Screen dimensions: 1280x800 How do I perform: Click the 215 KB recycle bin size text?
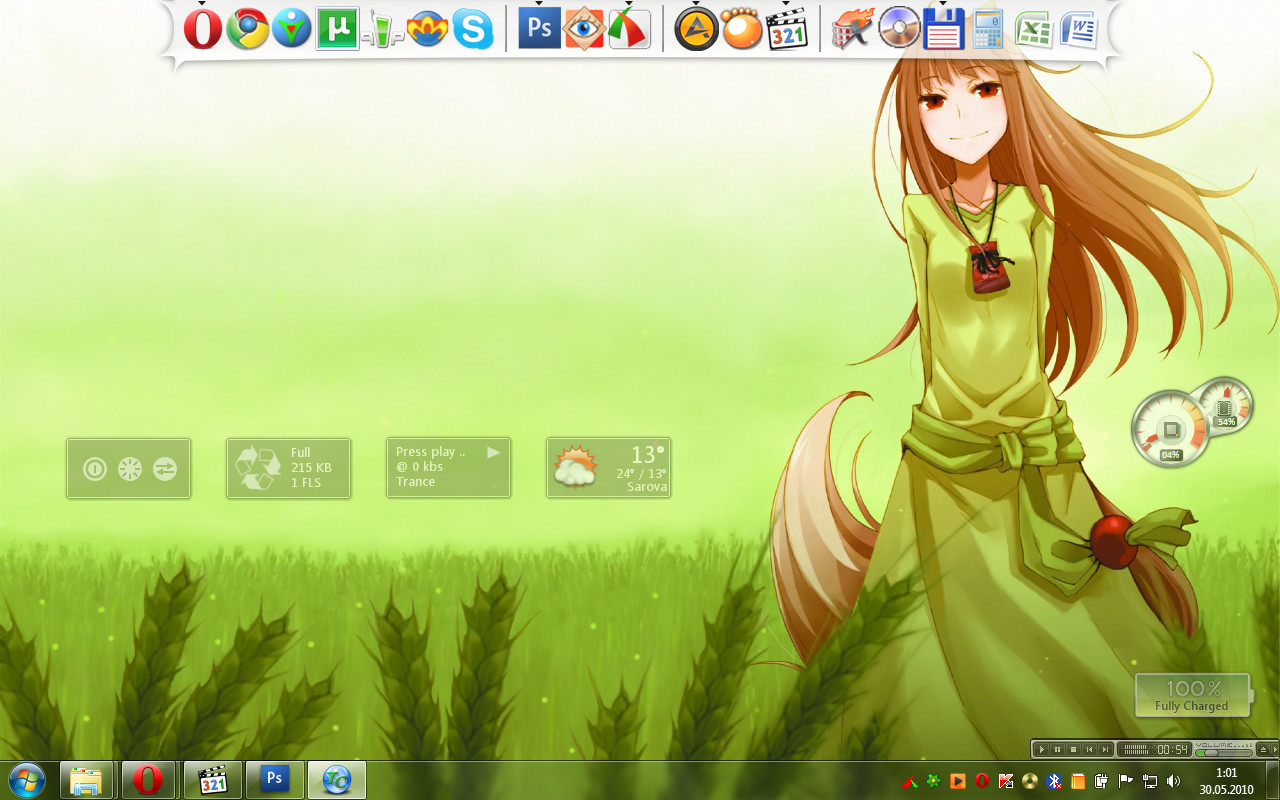(311, 467)
